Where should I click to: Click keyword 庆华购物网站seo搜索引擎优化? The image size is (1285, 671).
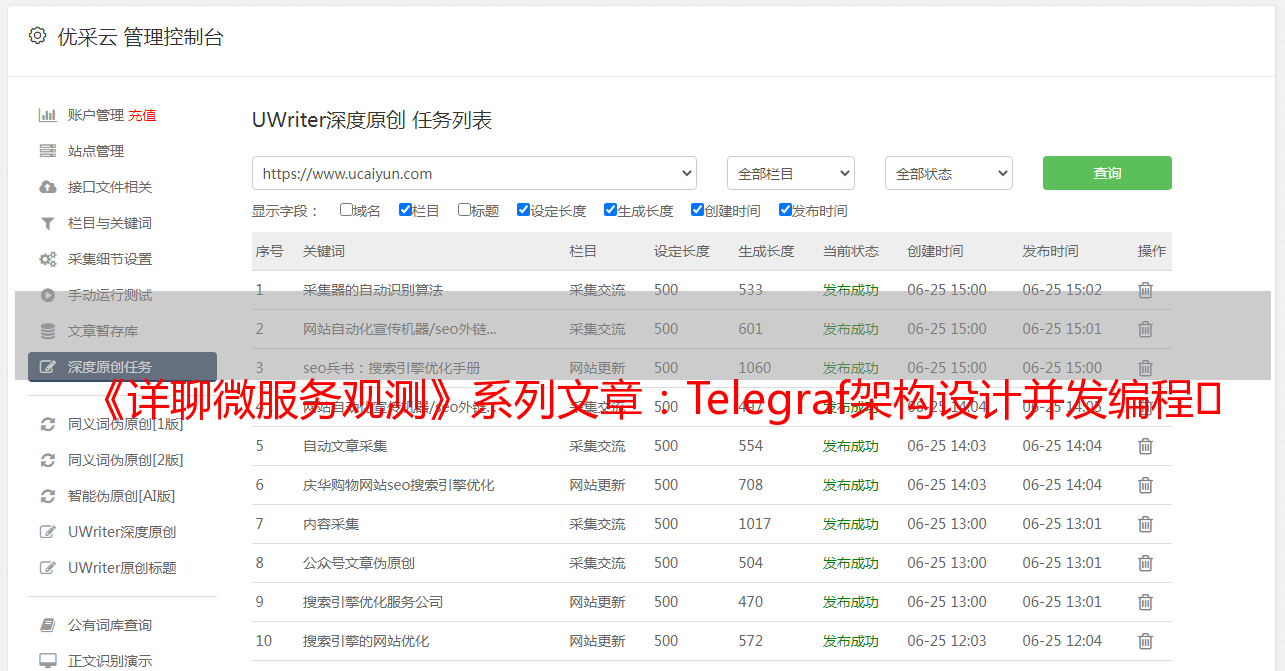[x=399, y=485]
